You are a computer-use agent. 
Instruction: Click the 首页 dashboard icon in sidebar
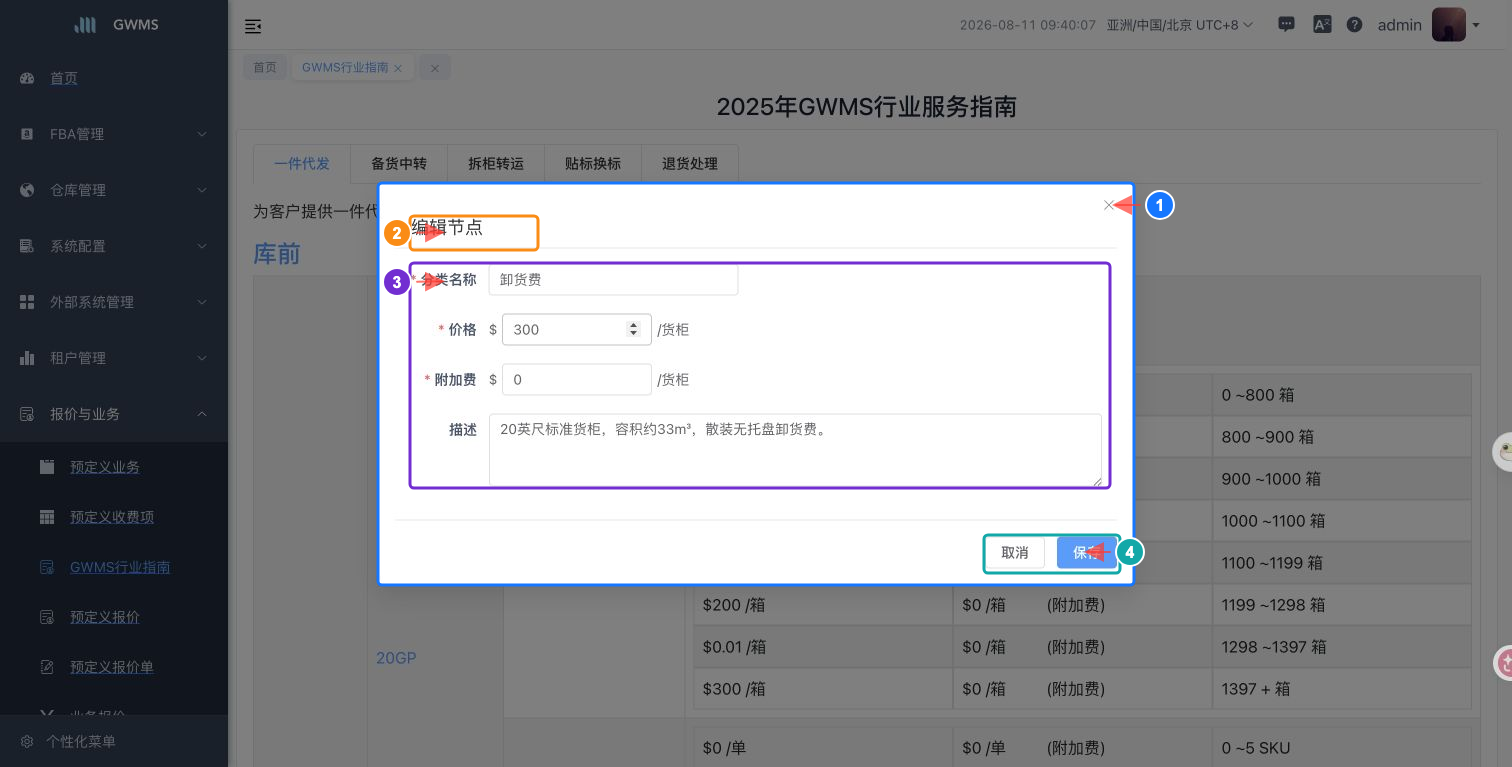coord(27,78)
